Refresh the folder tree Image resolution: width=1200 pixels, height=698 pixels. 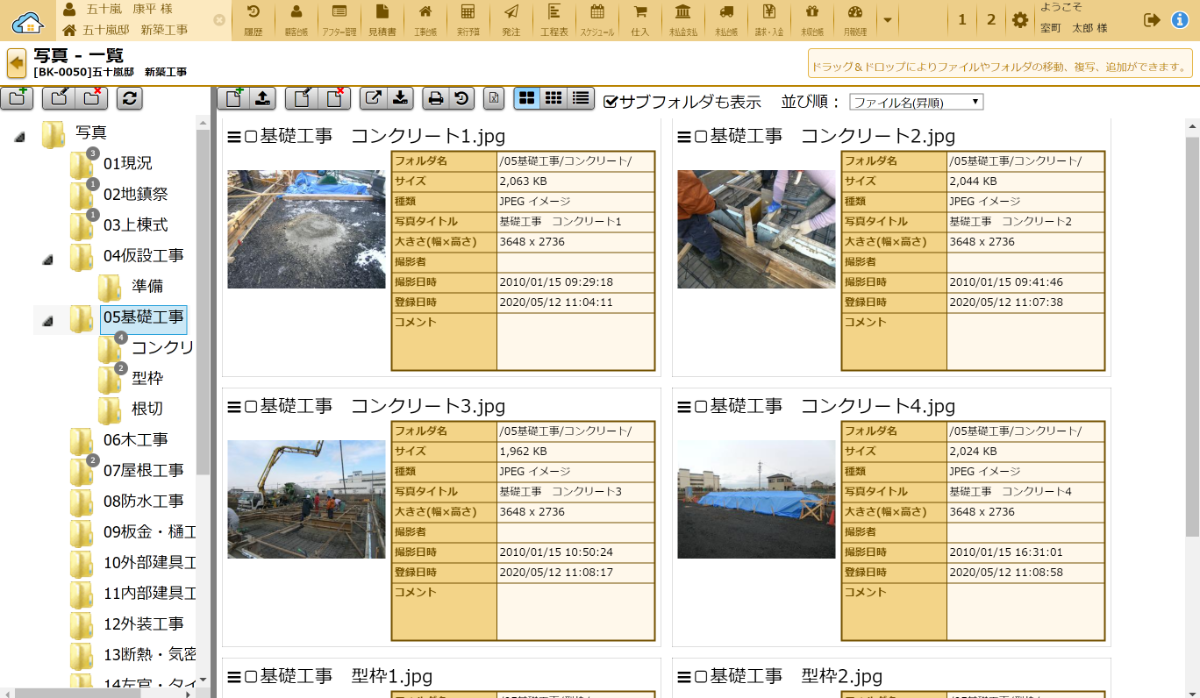click(129, 97)
